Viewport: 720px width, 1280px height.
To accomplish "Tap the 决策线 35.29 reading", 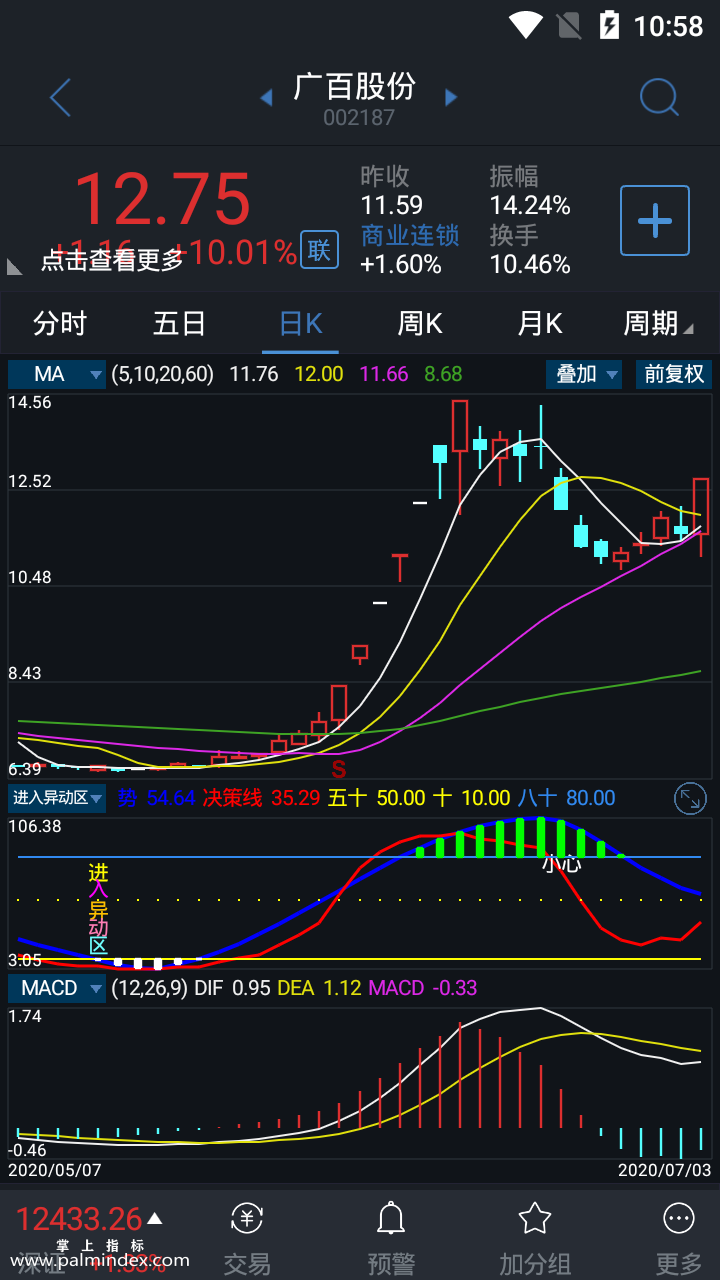I will (x=261, y=798).
